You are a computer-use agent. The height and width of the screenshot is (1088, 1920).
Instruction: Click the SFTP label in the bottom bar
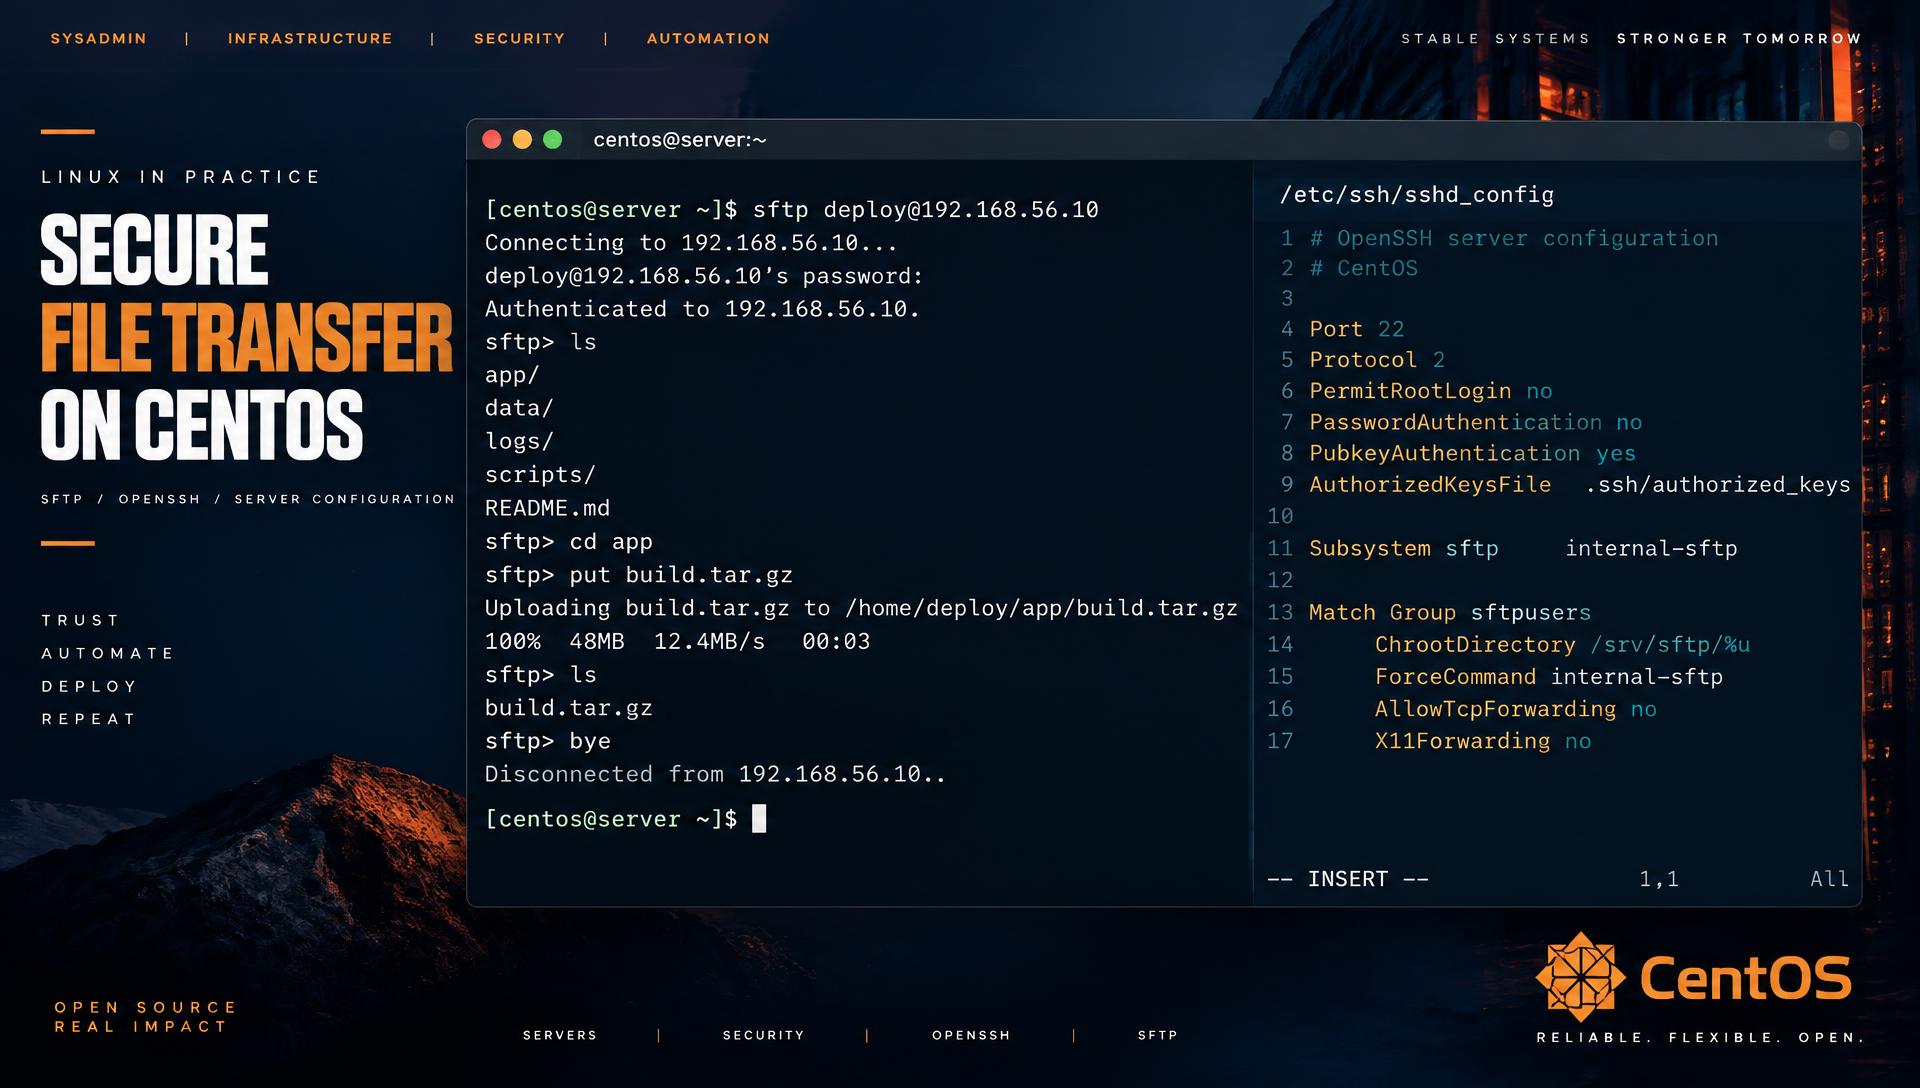pos(1158,1035)
